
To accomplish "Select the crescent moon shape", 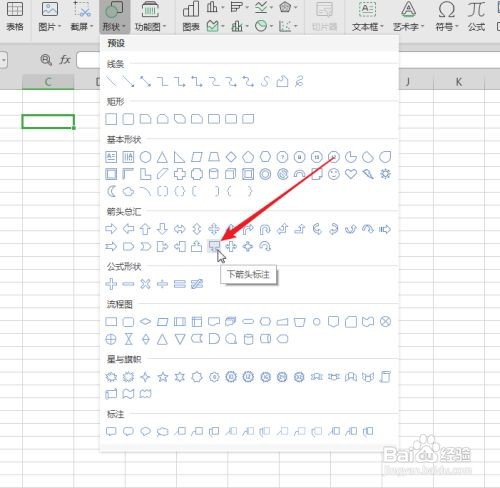I will coord(111,191).
